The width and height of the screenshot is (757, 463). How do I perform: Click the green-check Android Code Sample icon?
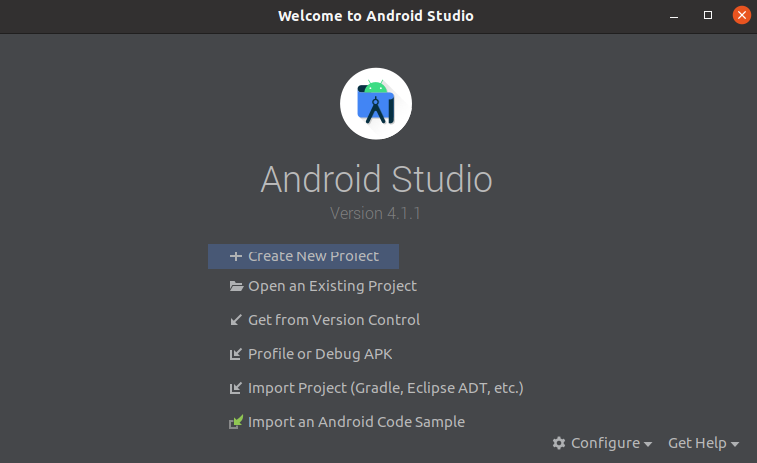click(236, 422)
